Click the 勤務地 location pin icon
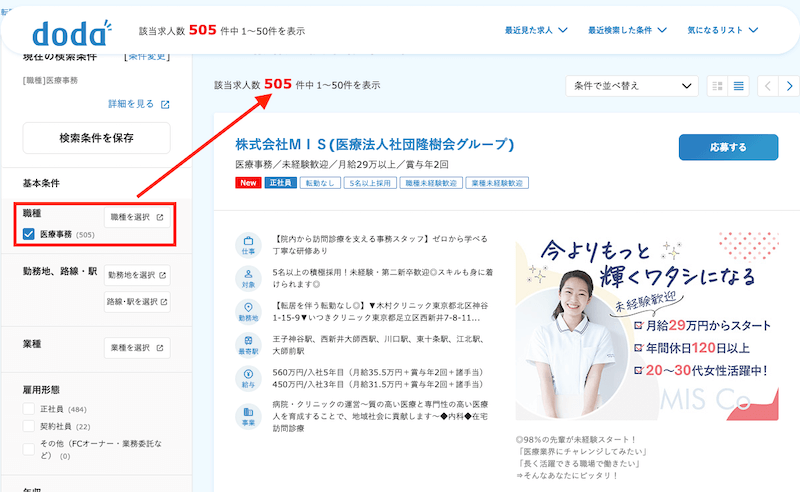 (248, 311)
